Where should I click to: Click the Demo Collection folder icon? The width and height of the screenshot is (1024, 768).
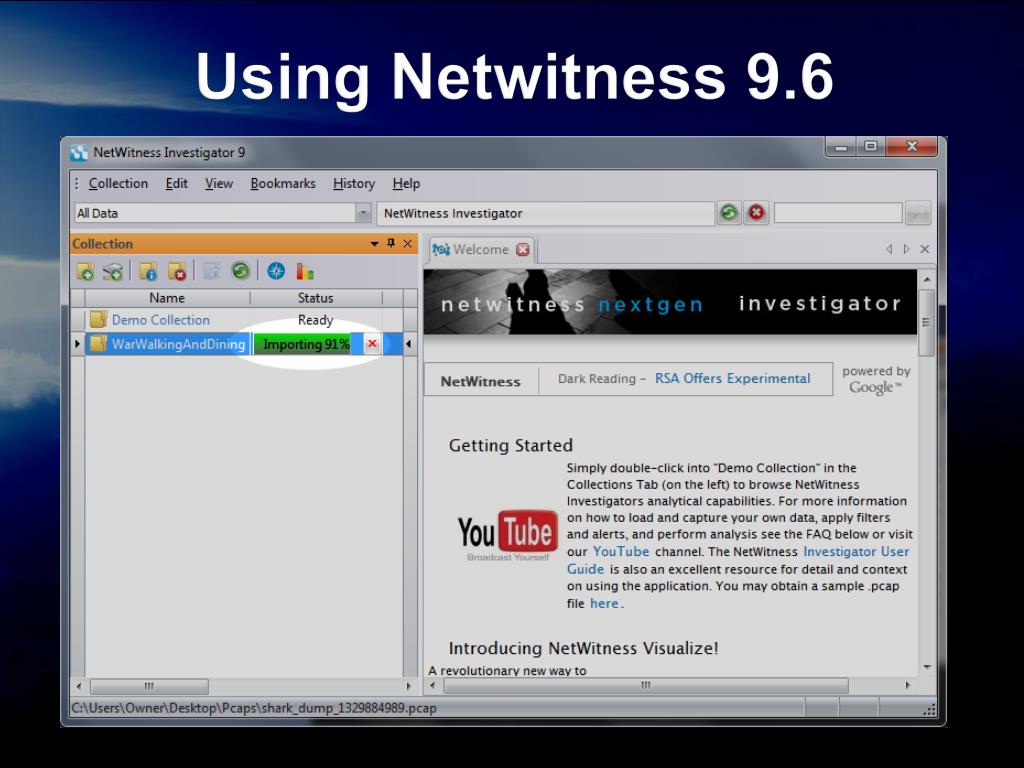pos(98,319)
